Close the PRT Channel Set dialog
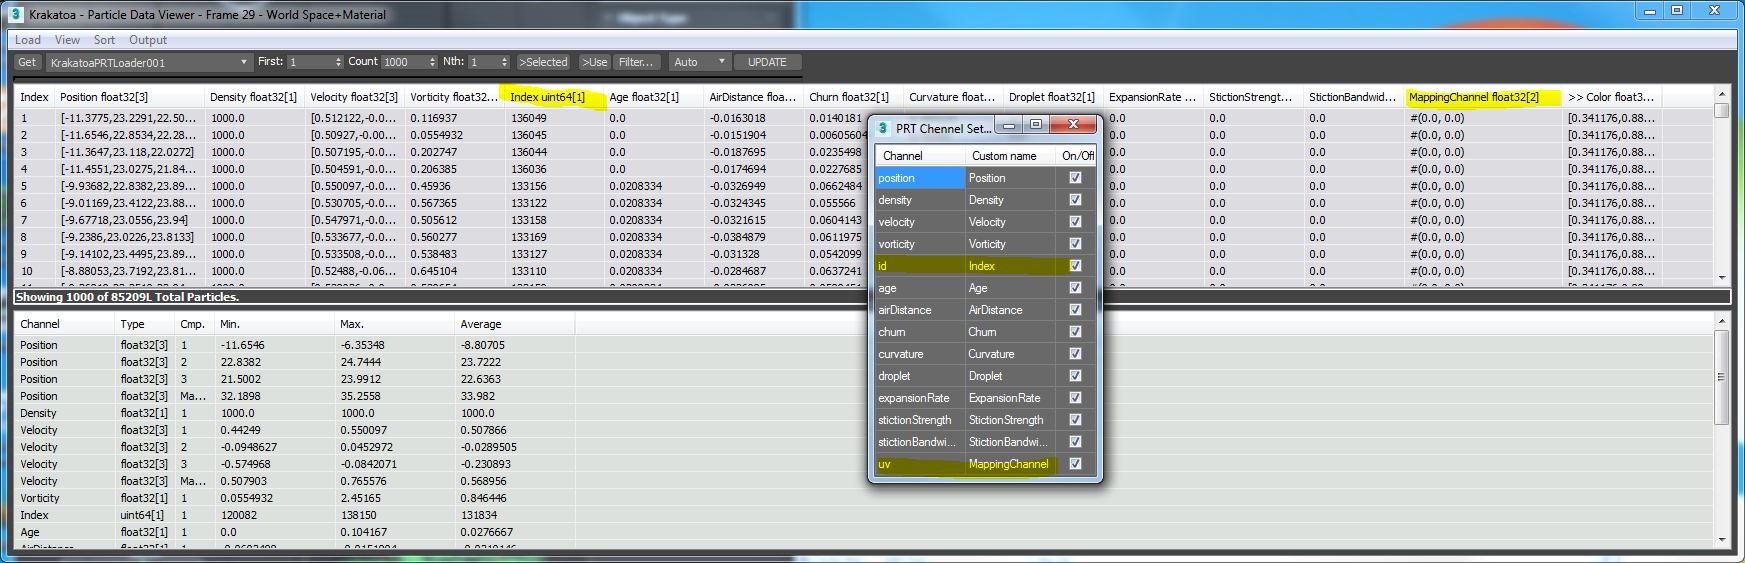 pyautogui.click(x=1073, y=125)
